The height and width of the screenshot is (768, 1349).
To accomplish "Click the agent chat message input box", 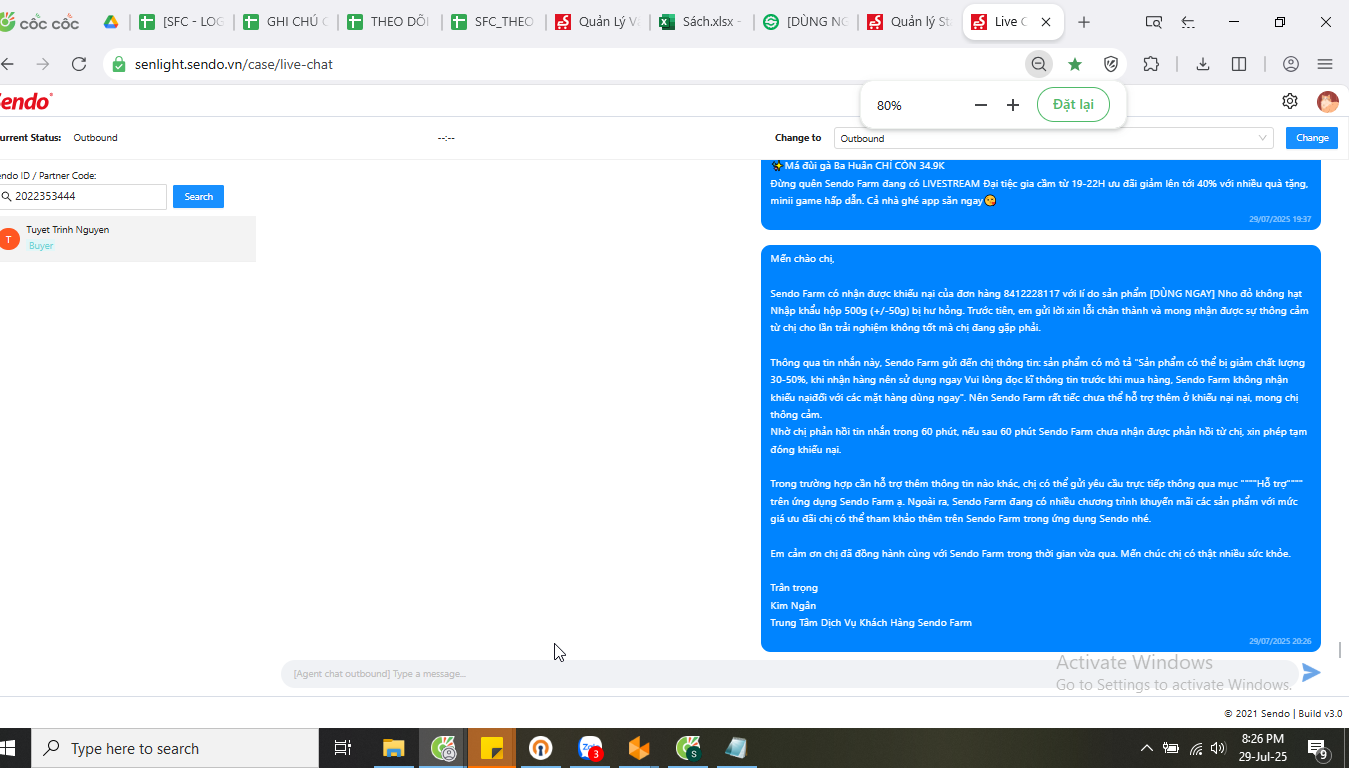I will pos(790,673).
